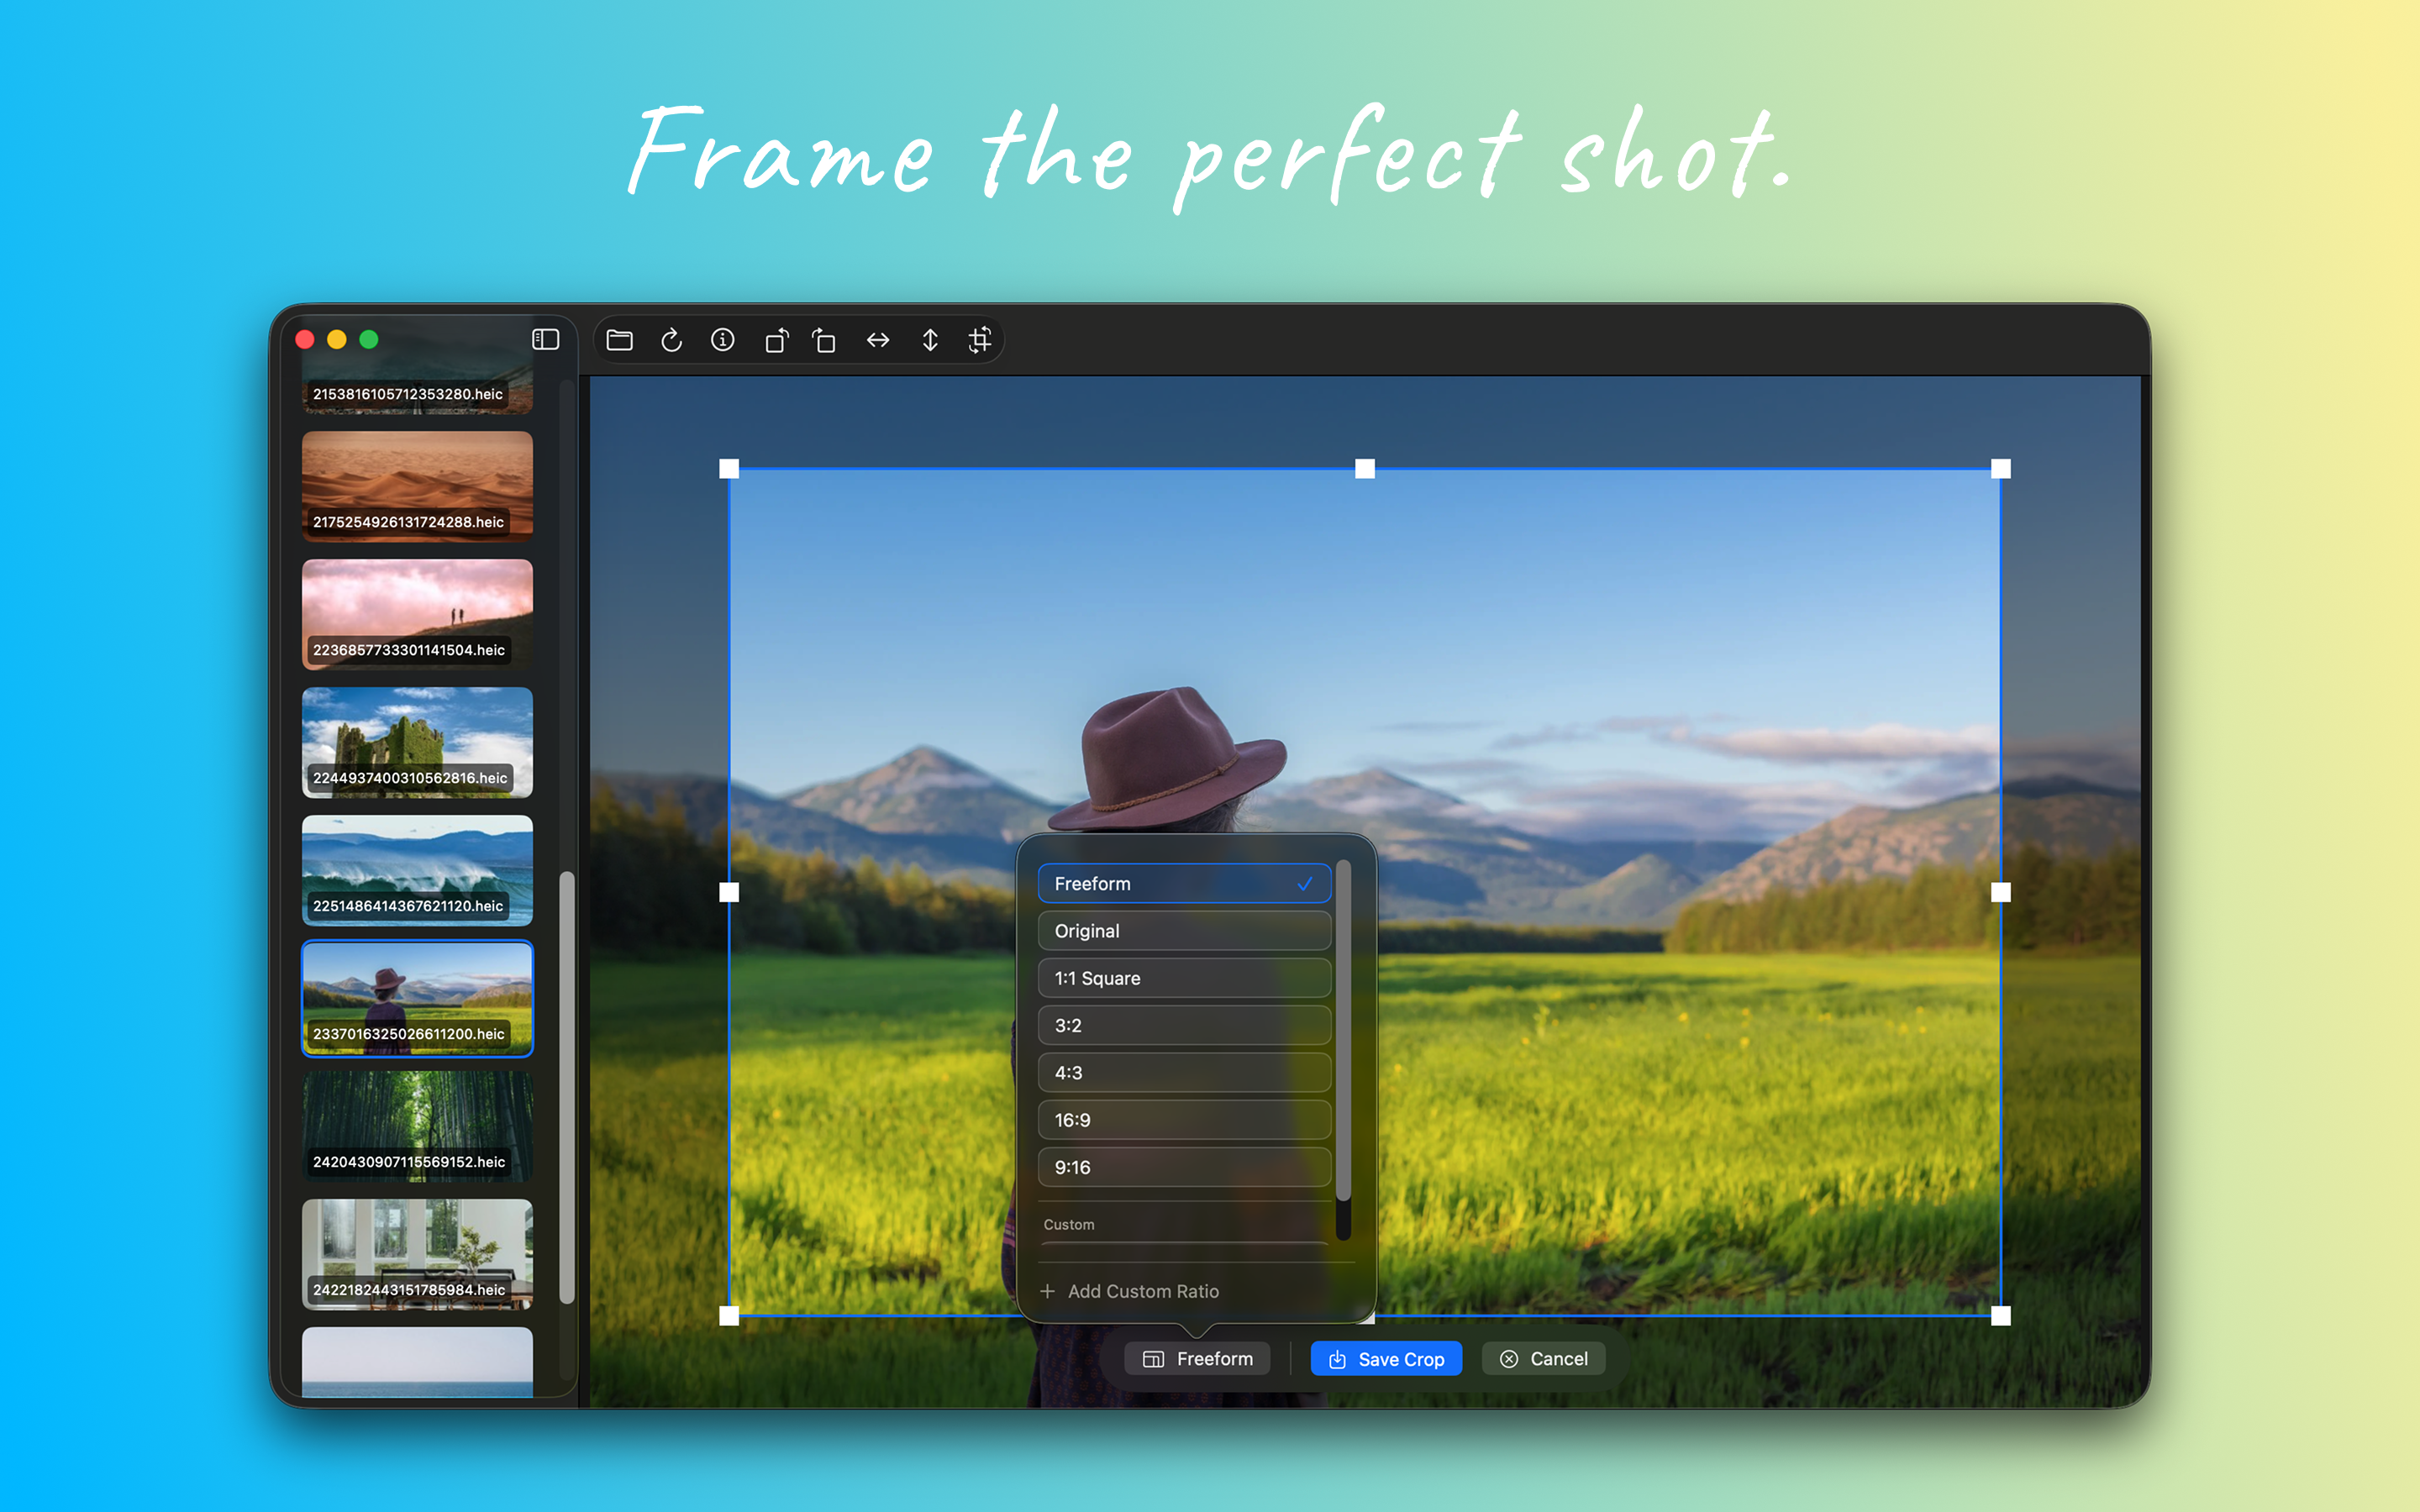Flip image vertically icon
This screenshot has height=1512, width=2420.
pos(929,340)
